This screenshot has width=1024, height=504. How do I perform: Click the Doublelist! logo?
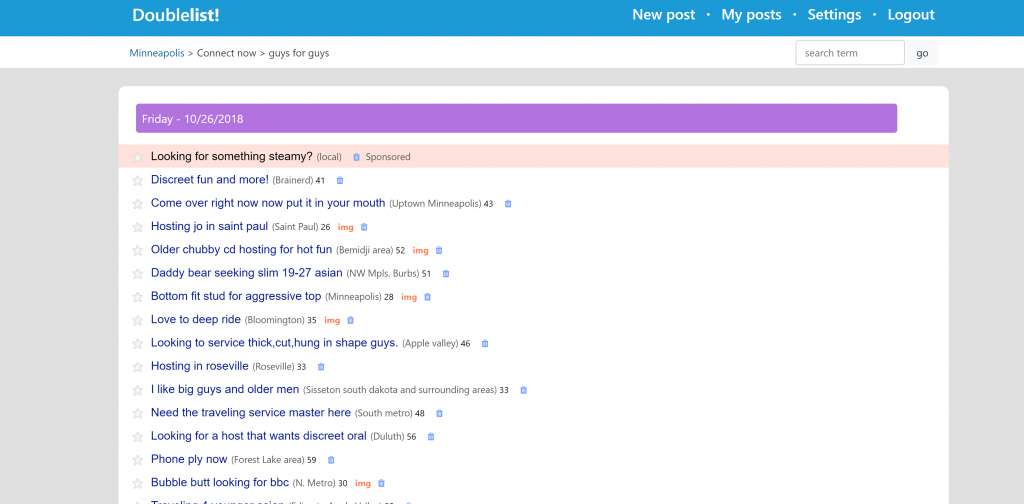[176, 15]
